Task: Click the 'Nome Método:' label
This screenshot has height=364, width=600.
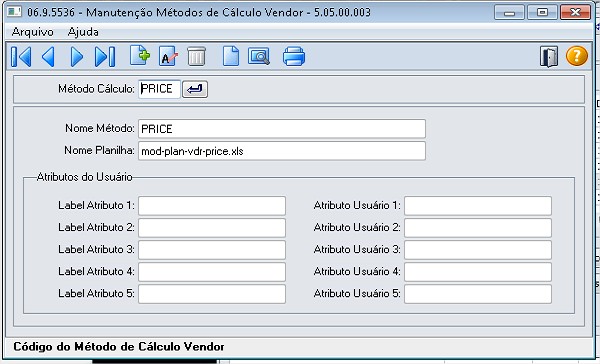Action: point(100,128)
